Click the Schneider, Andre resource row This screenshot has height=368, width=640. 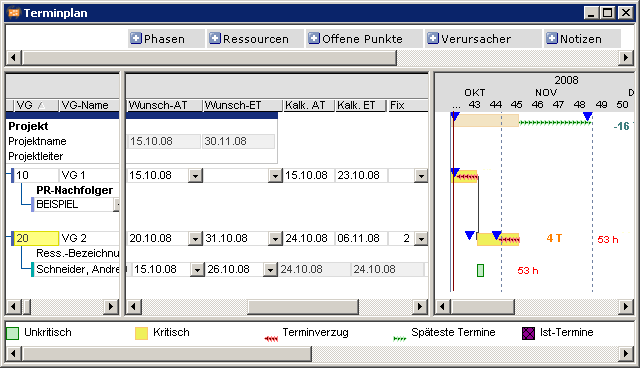[x=77, y=269]
